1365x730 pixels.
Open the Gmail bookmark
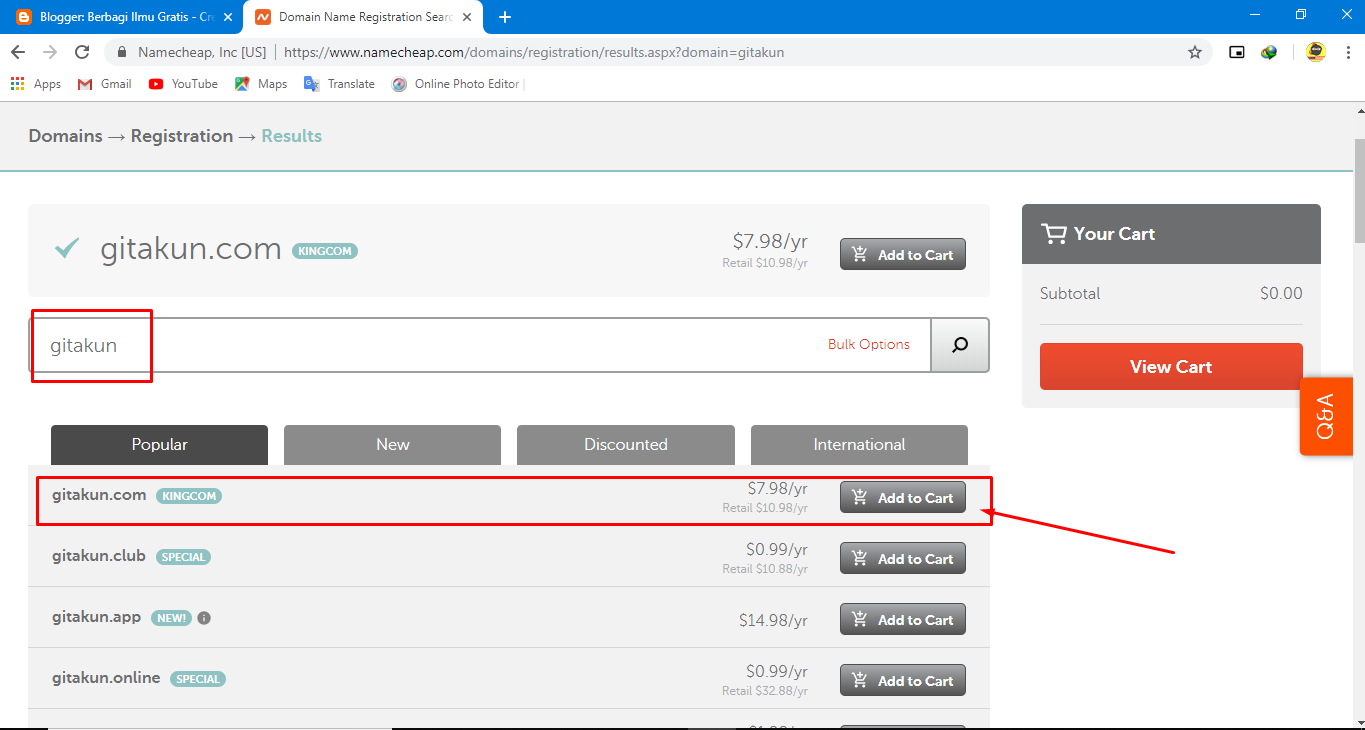click(105, 84)
